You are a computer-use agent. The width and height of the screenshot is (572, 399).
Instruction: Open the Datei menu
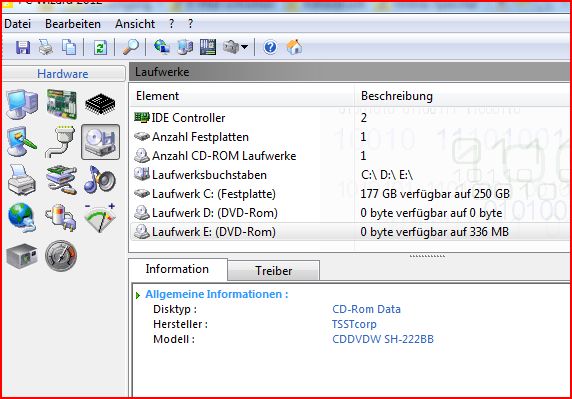point(18,24)
